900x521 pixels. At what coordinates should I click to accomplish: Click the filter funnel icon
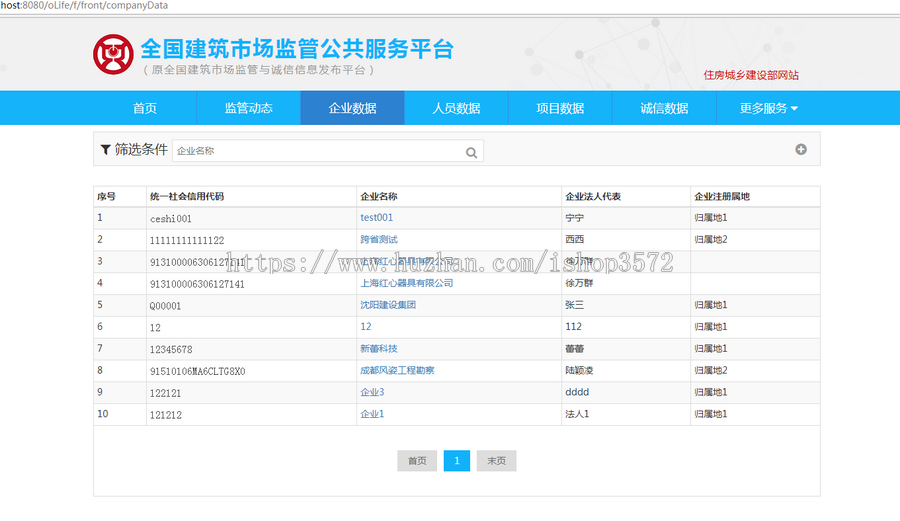pos(106,150)
